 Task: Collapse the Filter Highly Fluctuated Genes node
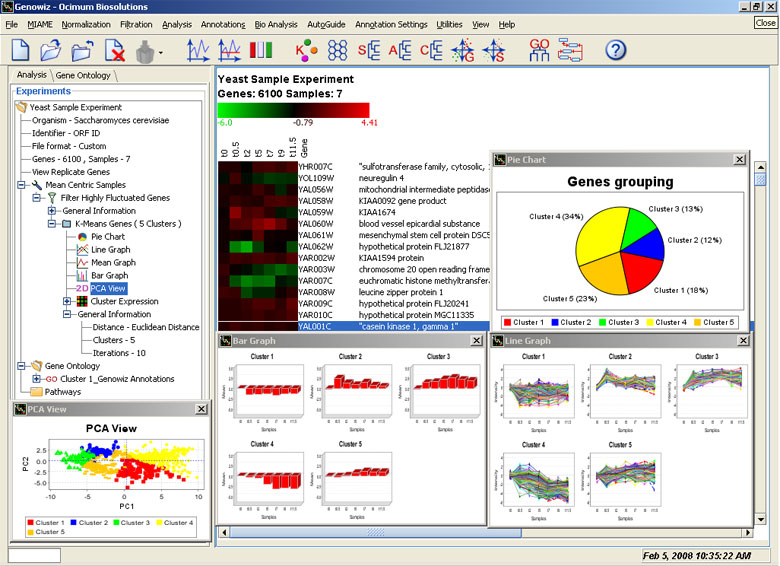[36, 198]
